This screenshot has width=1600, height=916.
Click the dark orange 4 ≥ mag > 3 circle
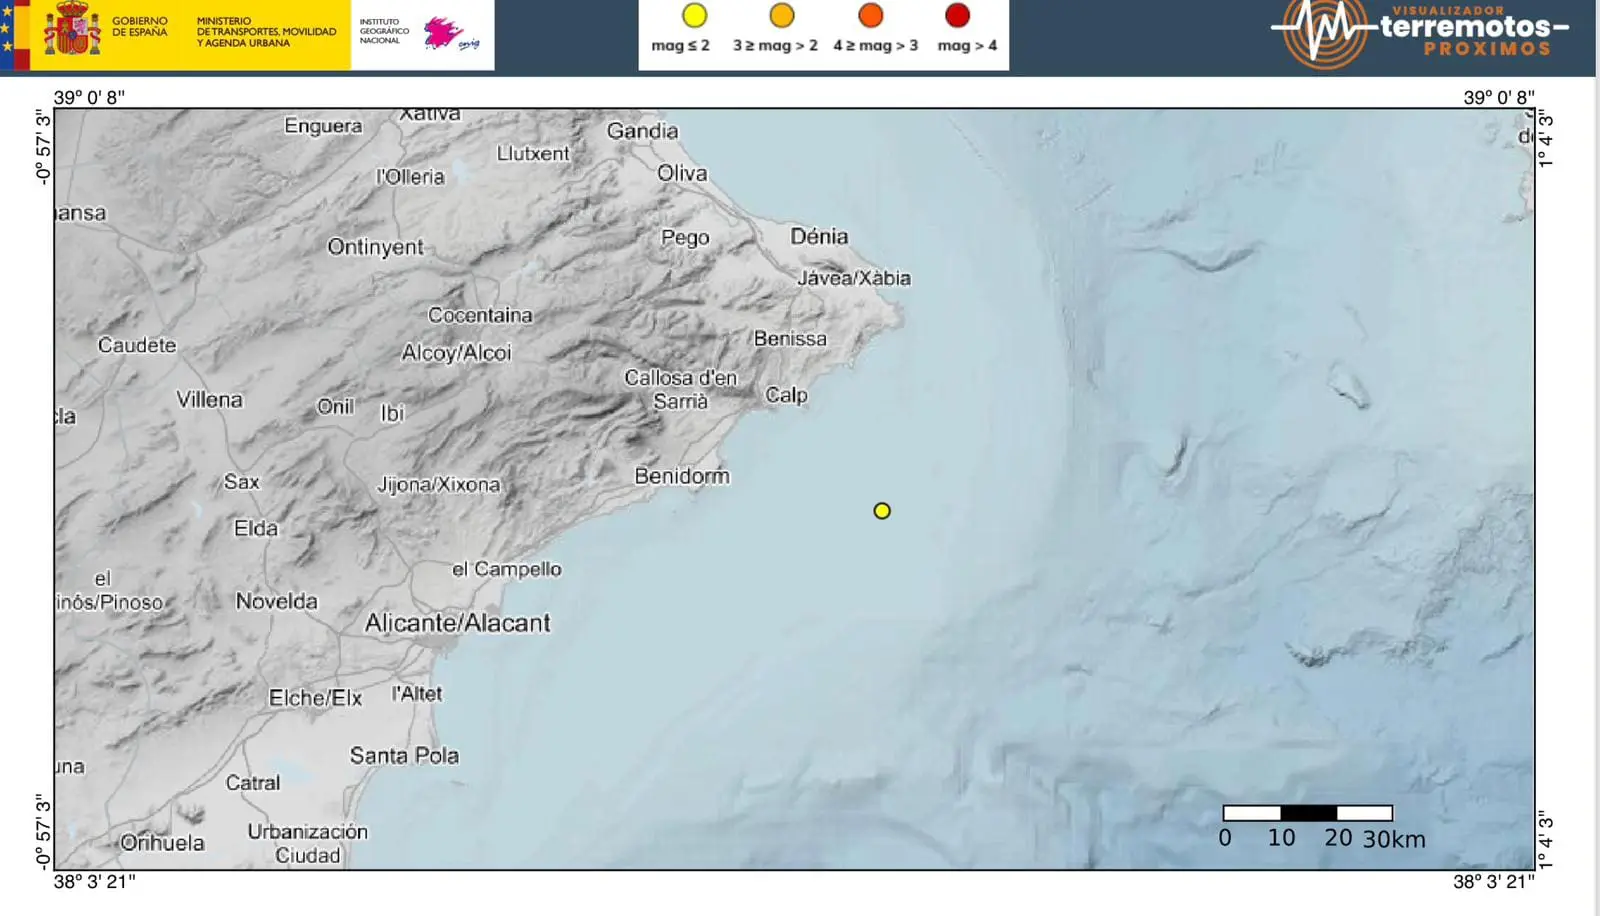tap(871, 15)
